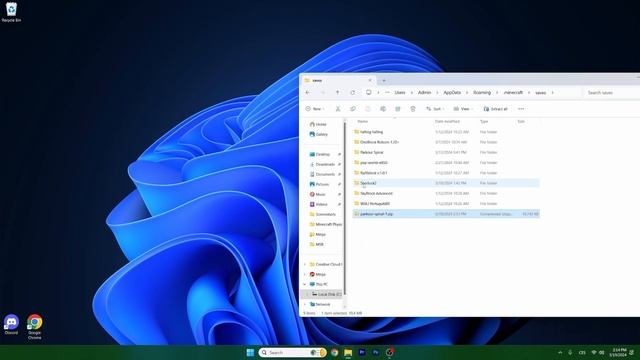The image size is (640, 360).
Task: Click the Extract all button
Action: pyautogui.click(x=495, y=109)
